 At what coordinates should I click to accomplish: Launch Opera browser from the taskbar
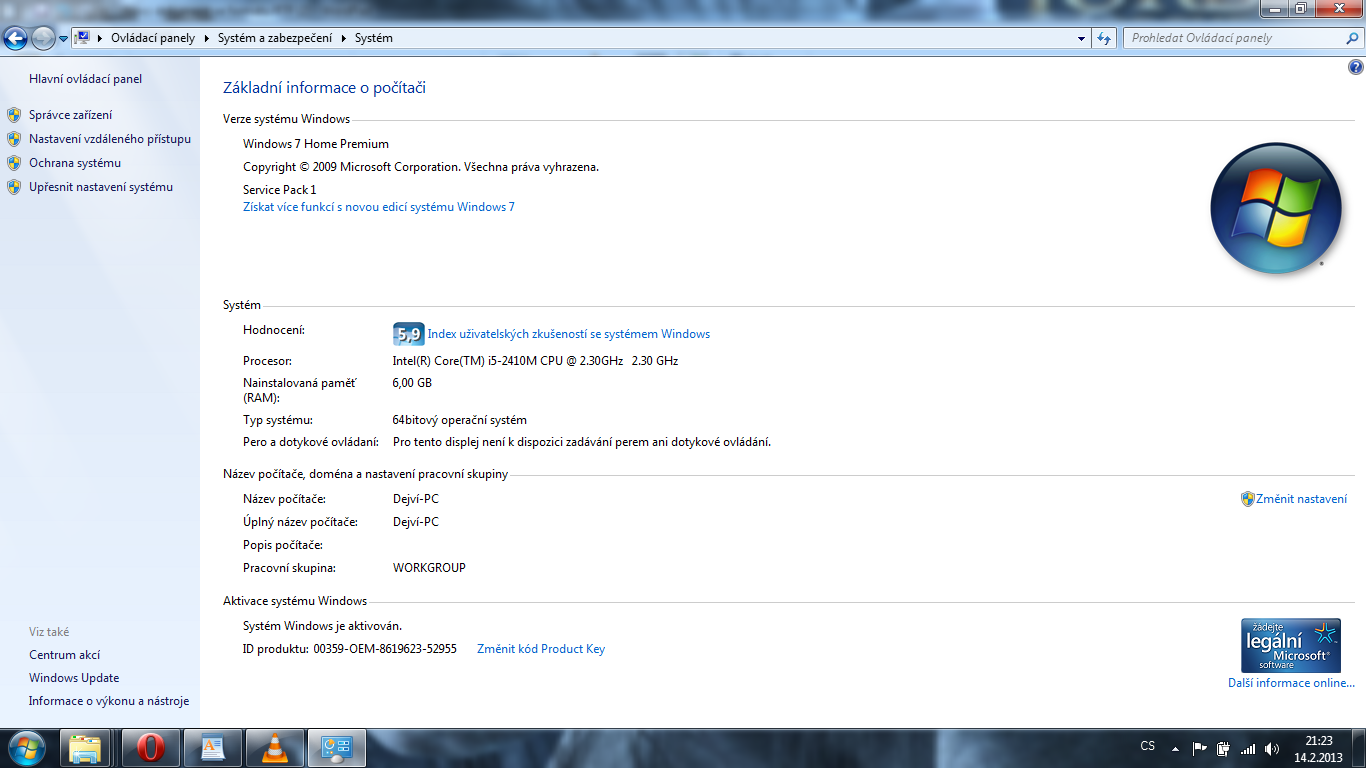(x=151, y=748)
